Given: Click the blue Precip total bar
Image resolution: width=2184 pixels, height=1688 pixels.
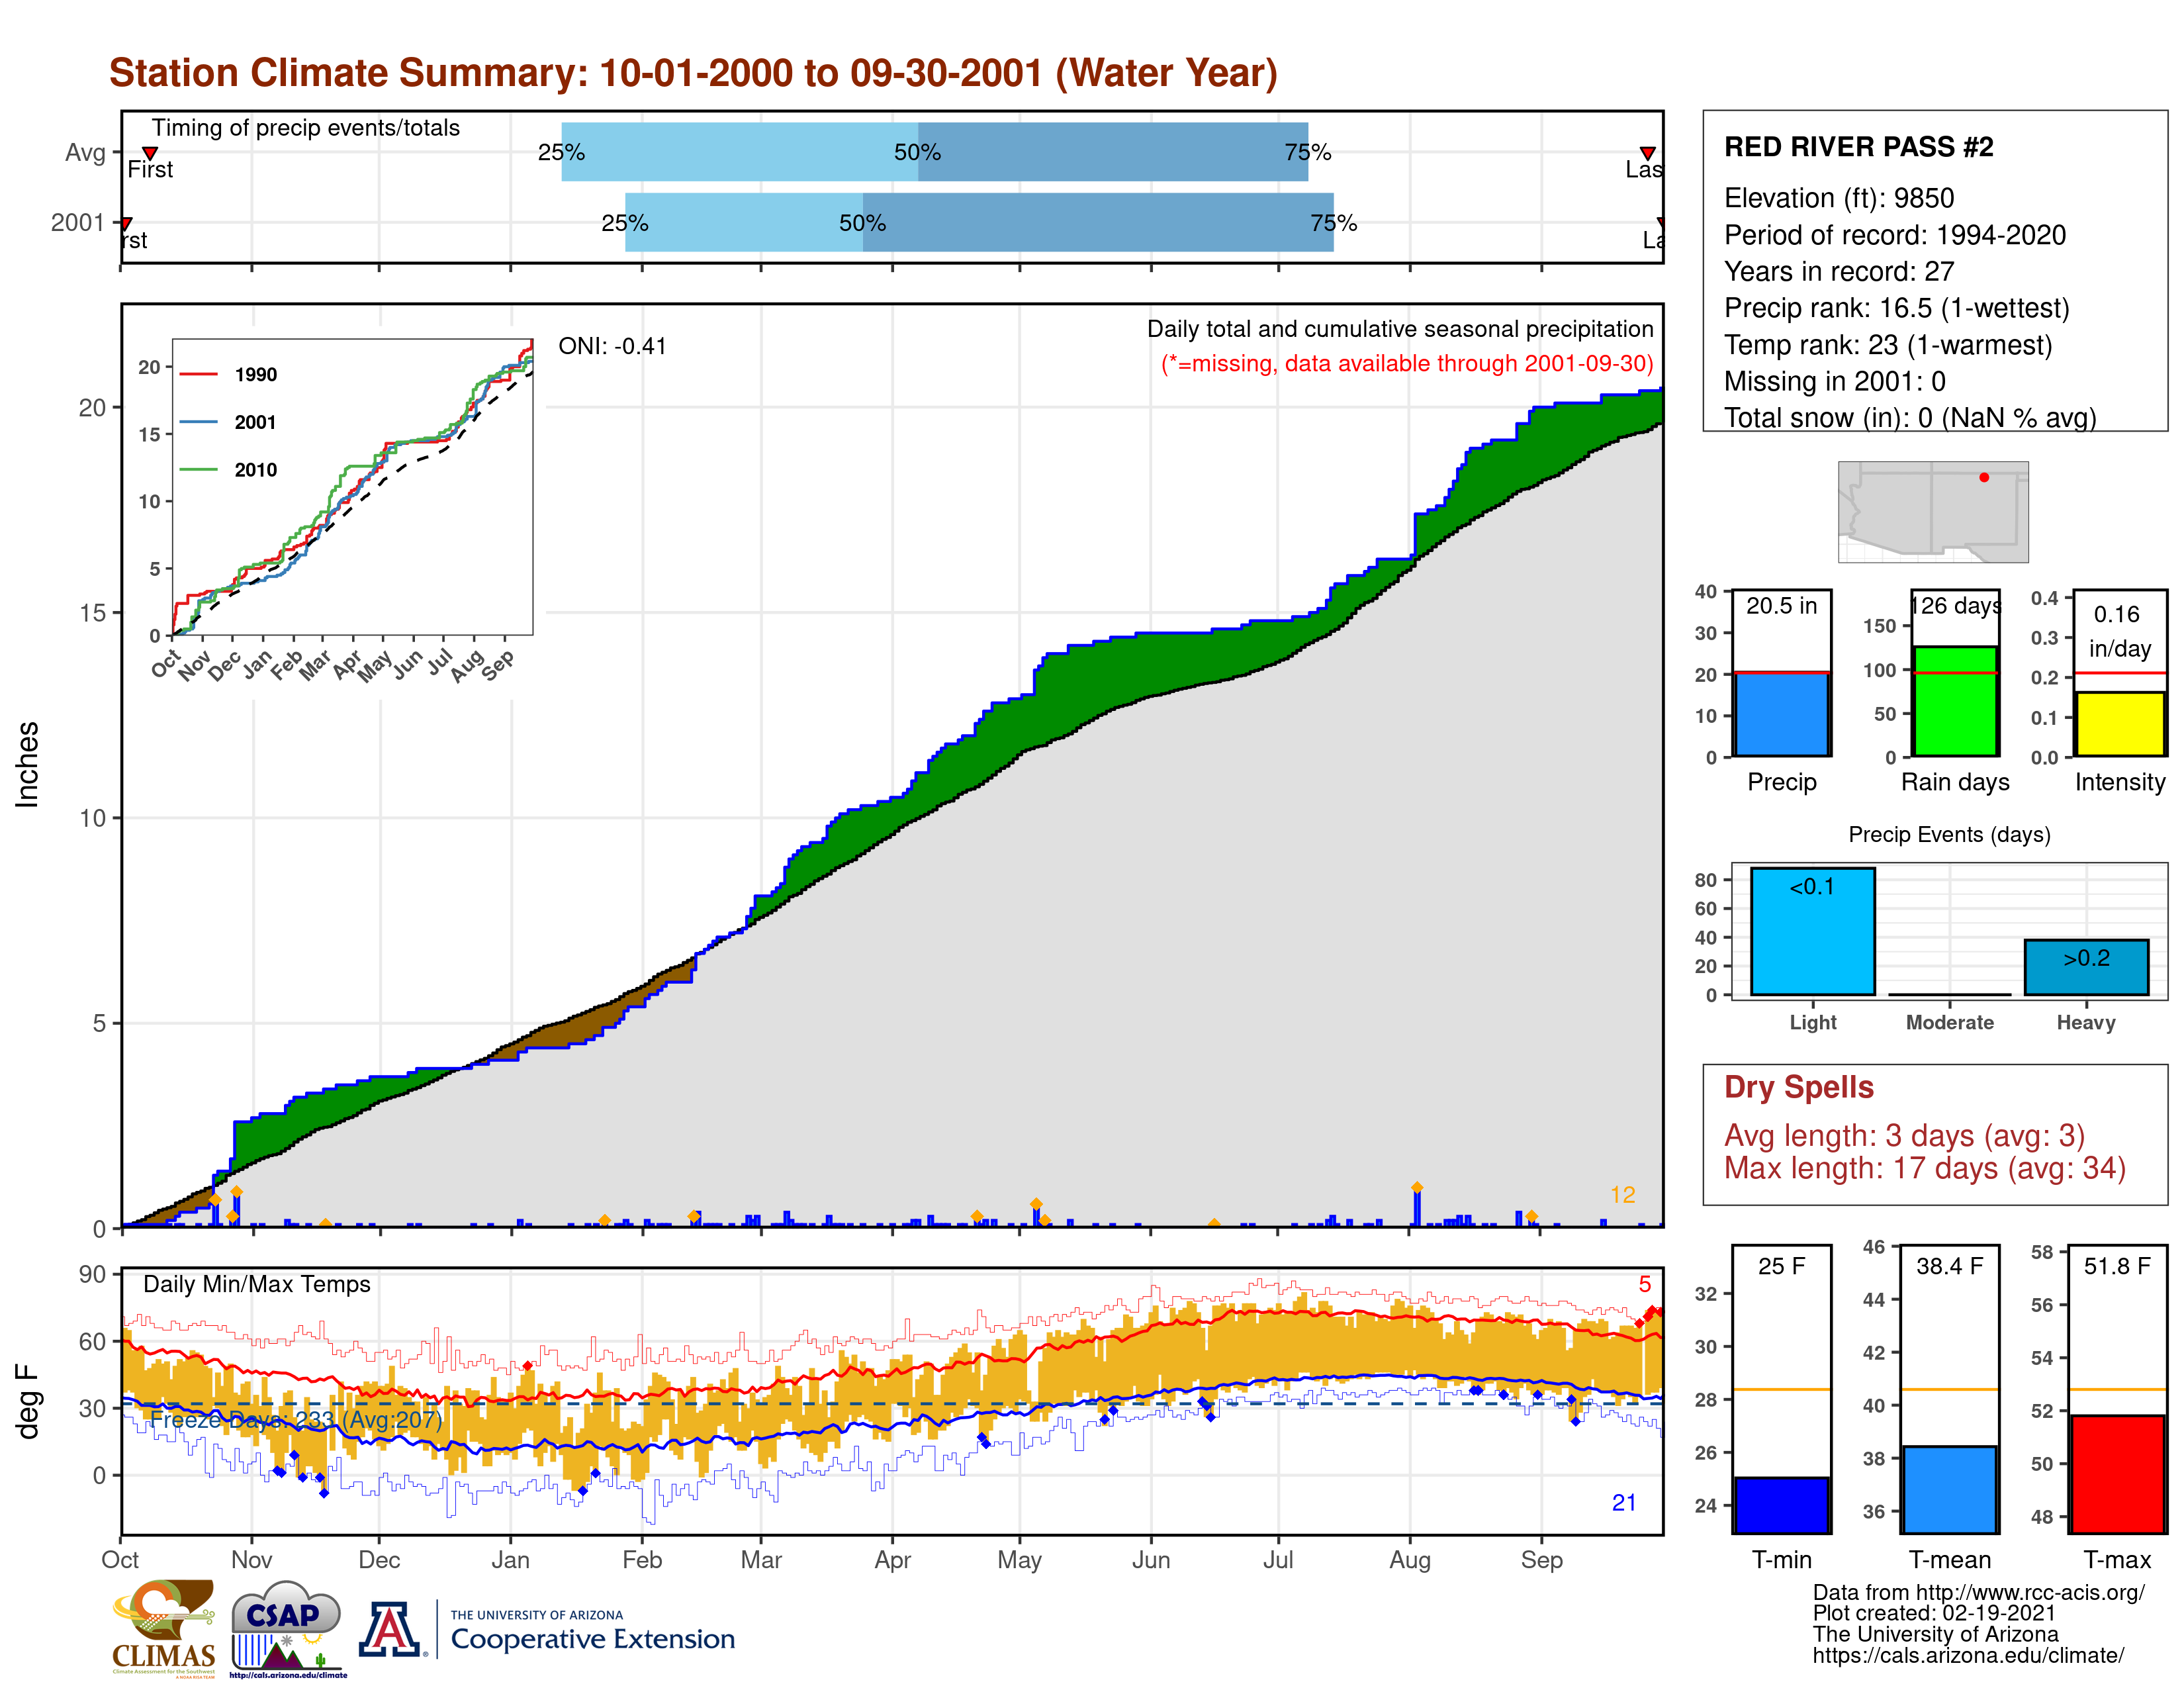Looking at the screenshot, I should click(1782, 714).
